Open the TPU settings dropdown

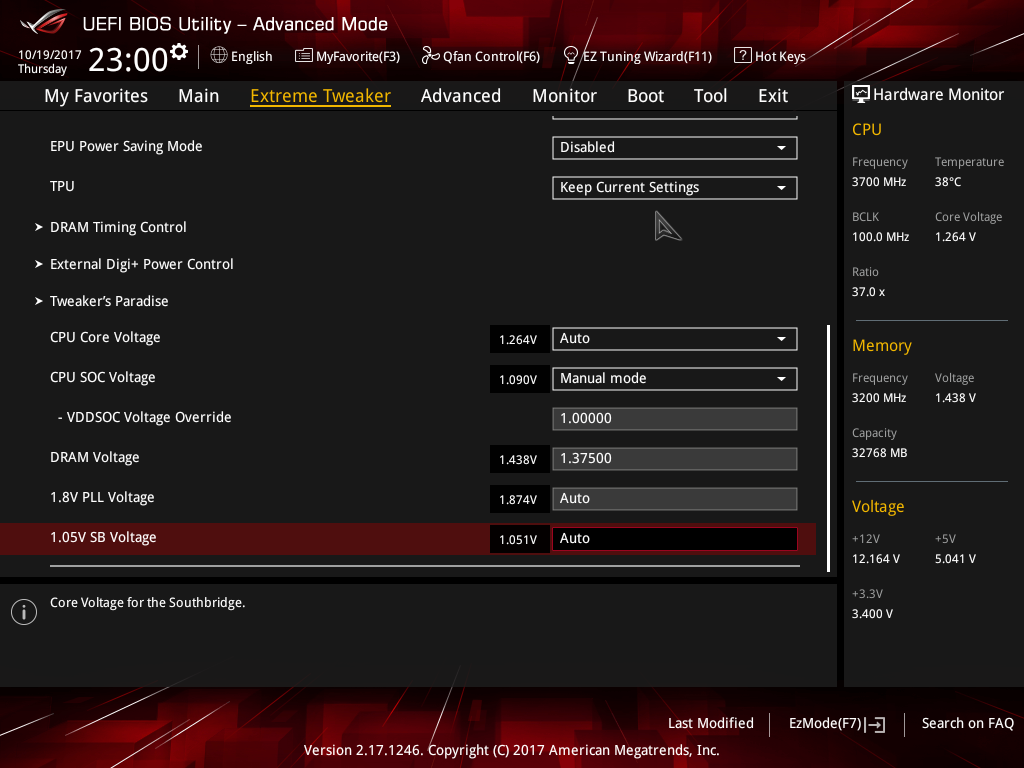pos(675,187)
